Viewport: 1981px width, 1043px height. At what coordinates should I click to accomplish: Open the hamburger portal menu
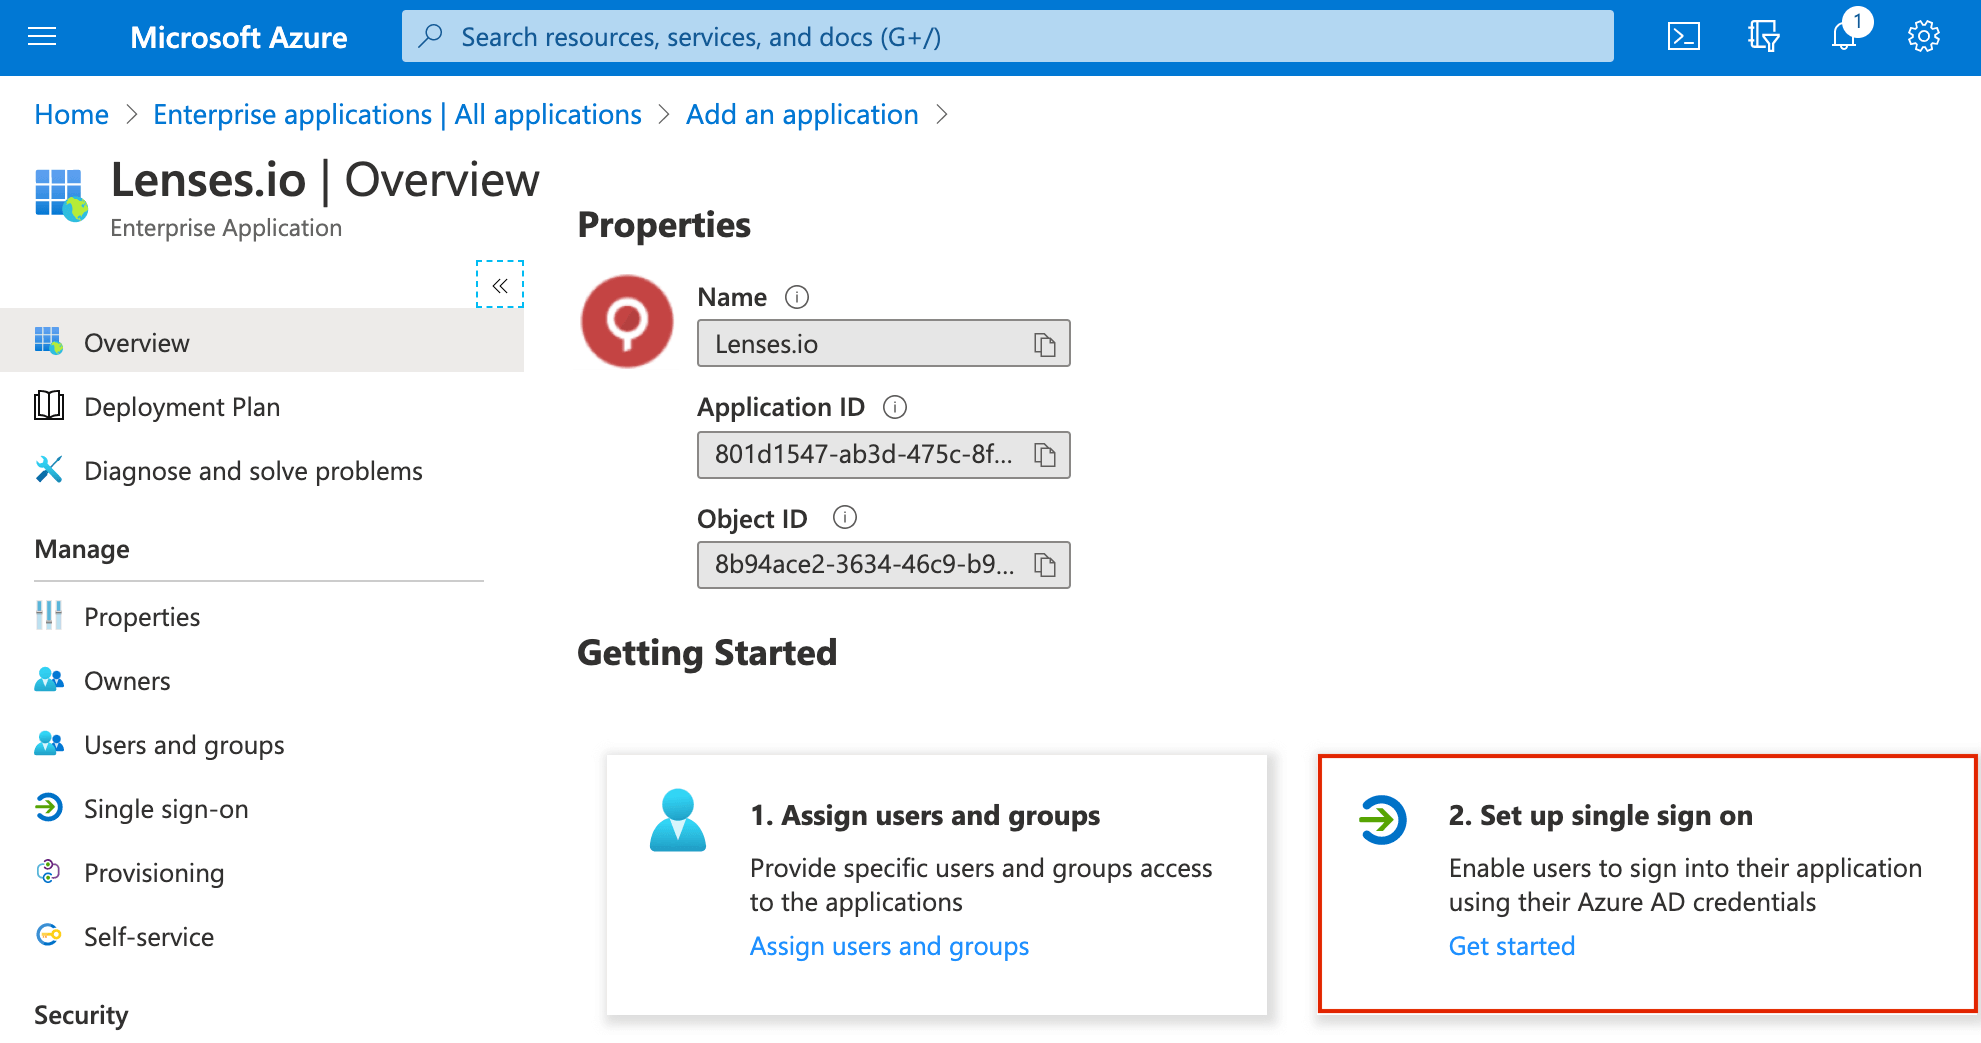42,37
